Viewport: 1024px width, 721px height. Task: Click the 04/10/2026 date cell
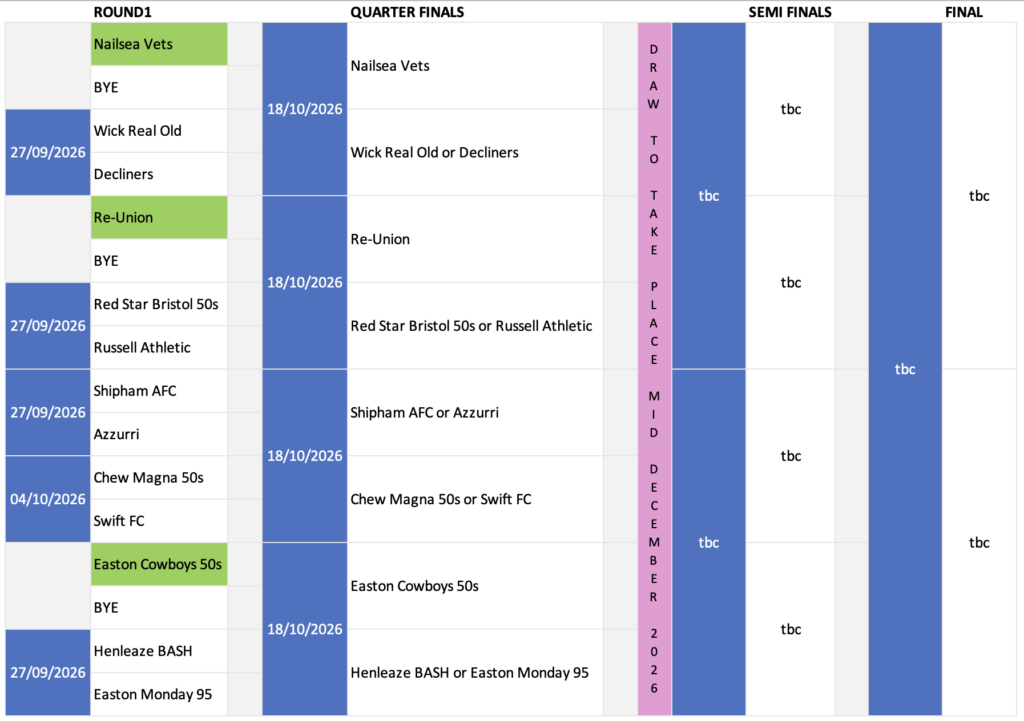click(x=48, y=499)
